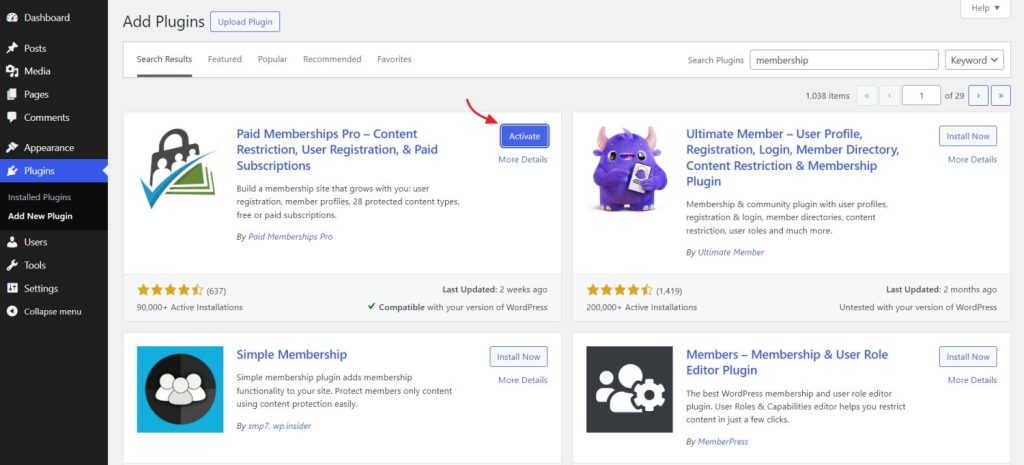
Task: Open the Ultimate Member title link
Action: 793,157
